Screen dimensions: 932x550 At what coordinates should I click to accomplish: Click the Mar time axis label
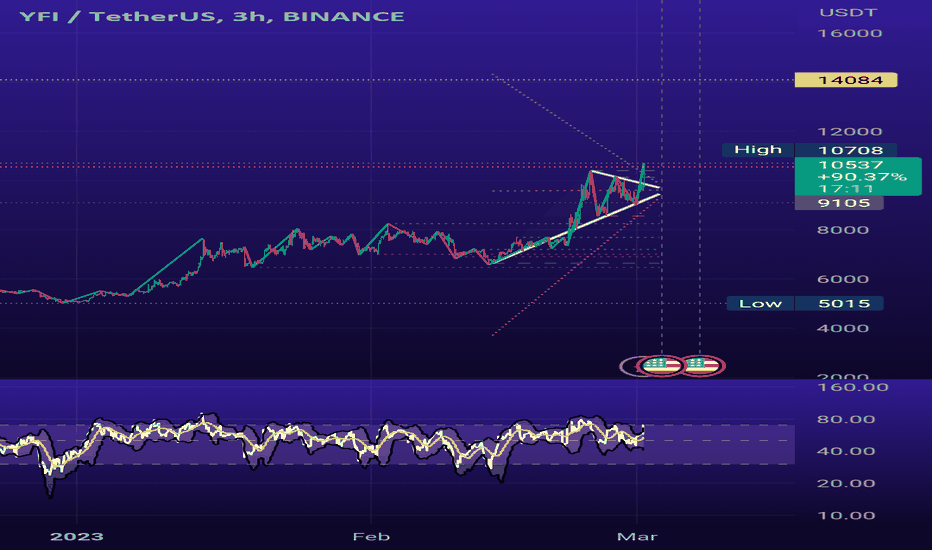coord(637,536)
